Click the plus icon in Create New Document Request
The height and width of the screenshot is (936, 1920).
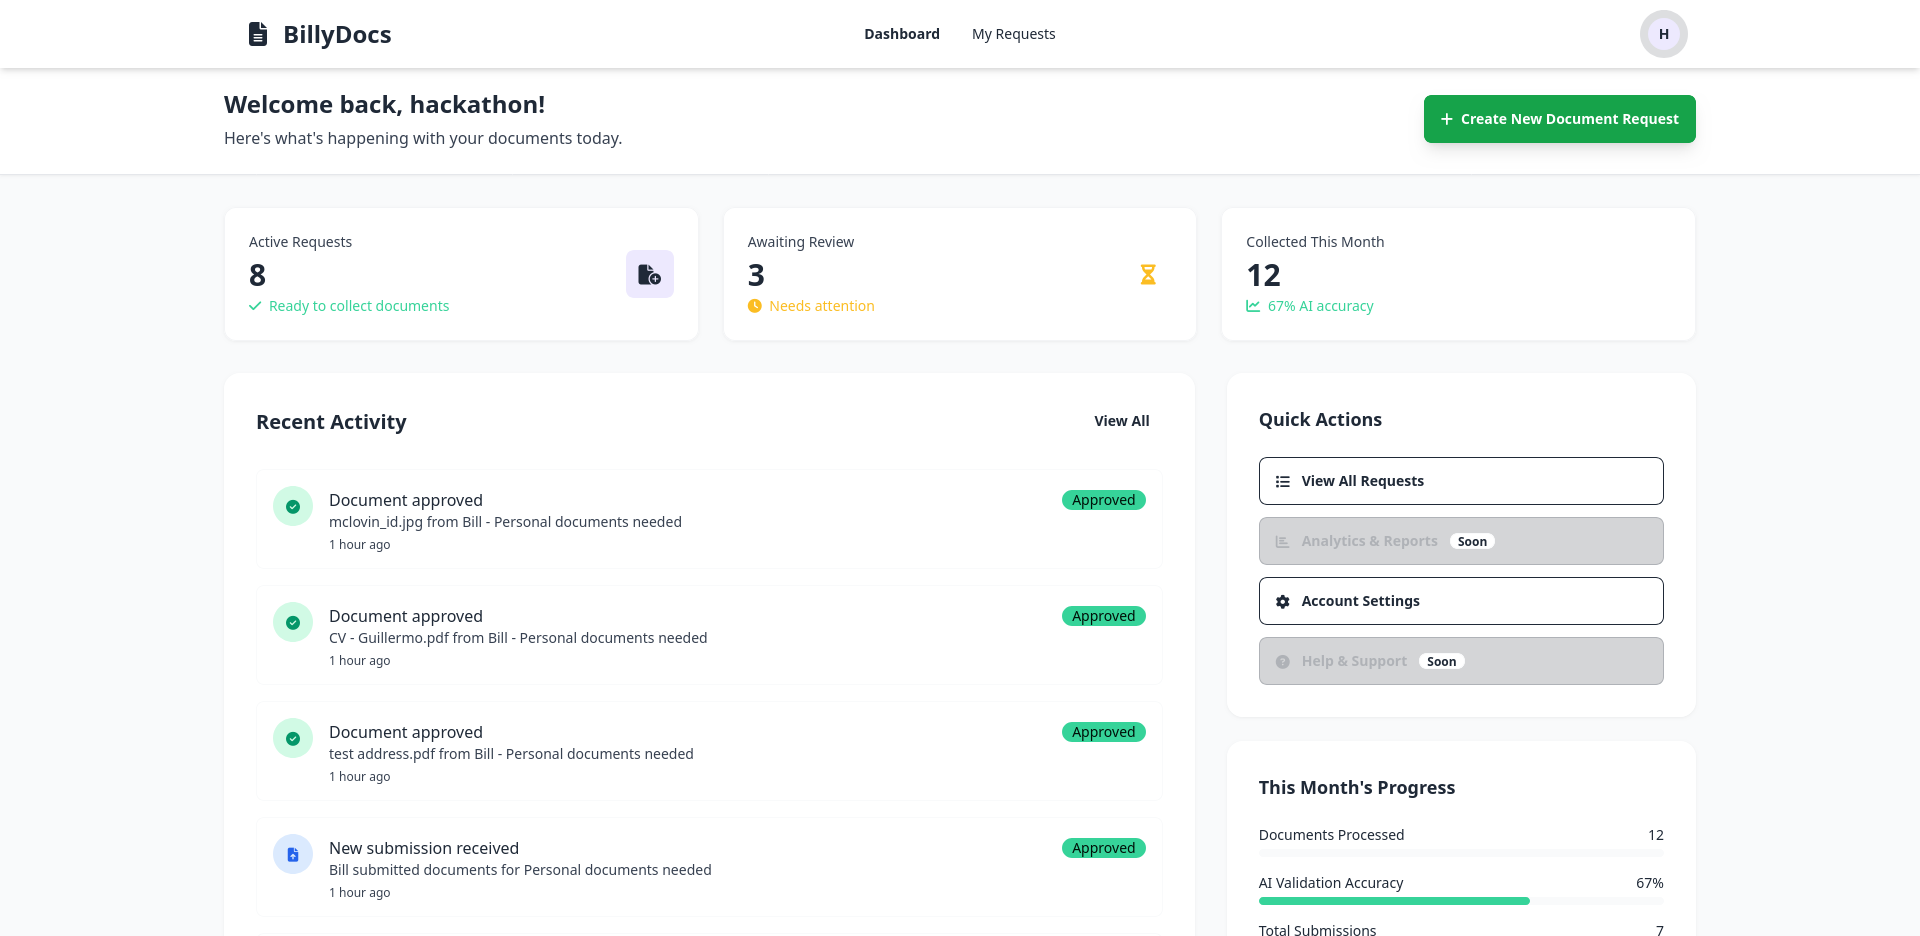coord(1446,119)
